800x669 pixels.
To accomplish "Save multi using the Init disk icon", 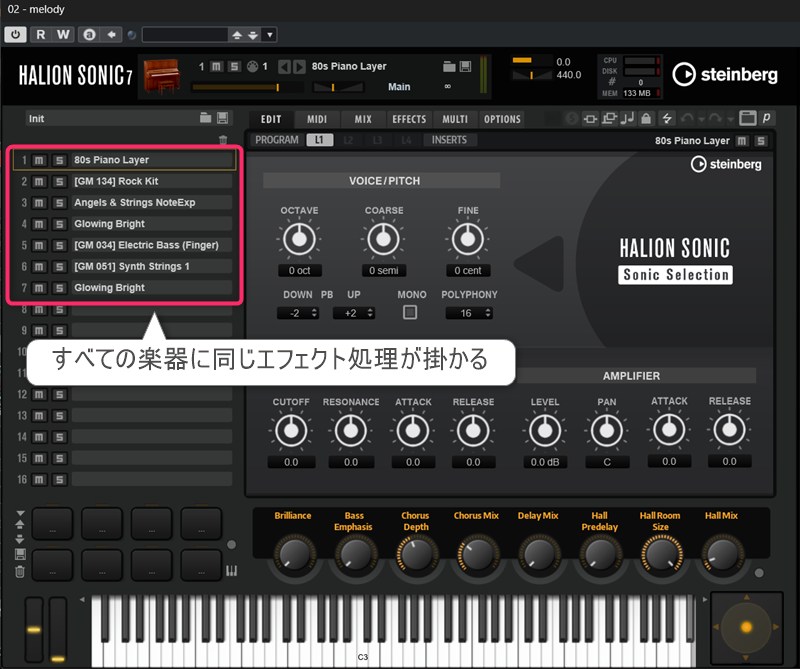I will click(x=222, y=118).
